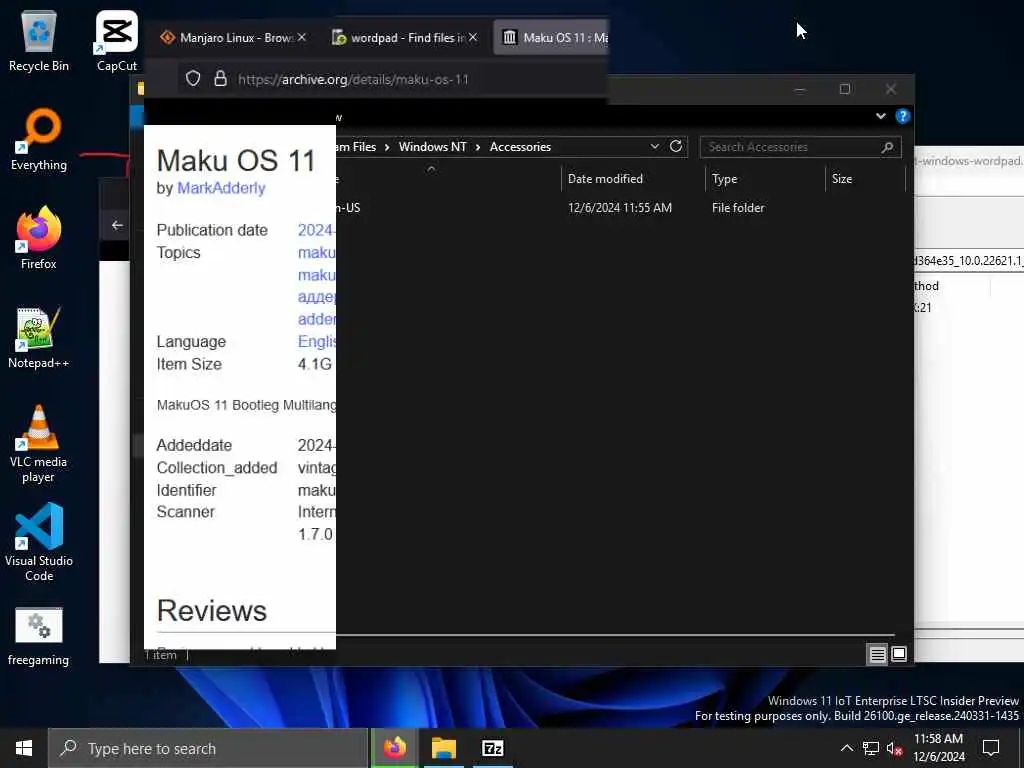Launch Firefox from the desktop shortcut
Screen dimensions: 1024x768
(39, 238)
